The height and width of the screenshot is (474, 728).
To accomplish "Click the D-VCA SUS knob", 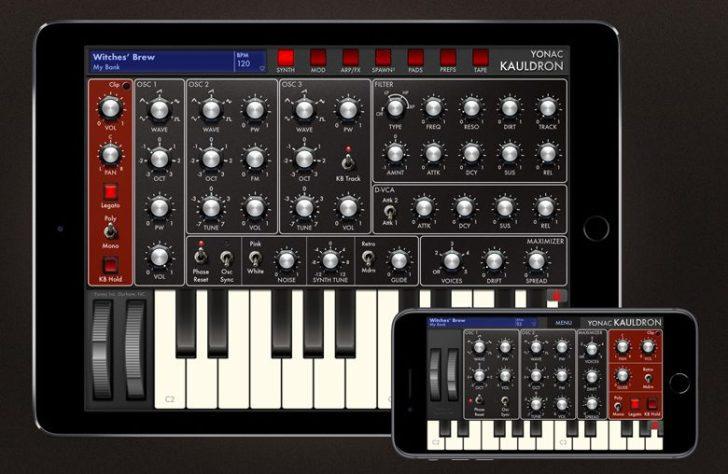I will pos(505,208).
